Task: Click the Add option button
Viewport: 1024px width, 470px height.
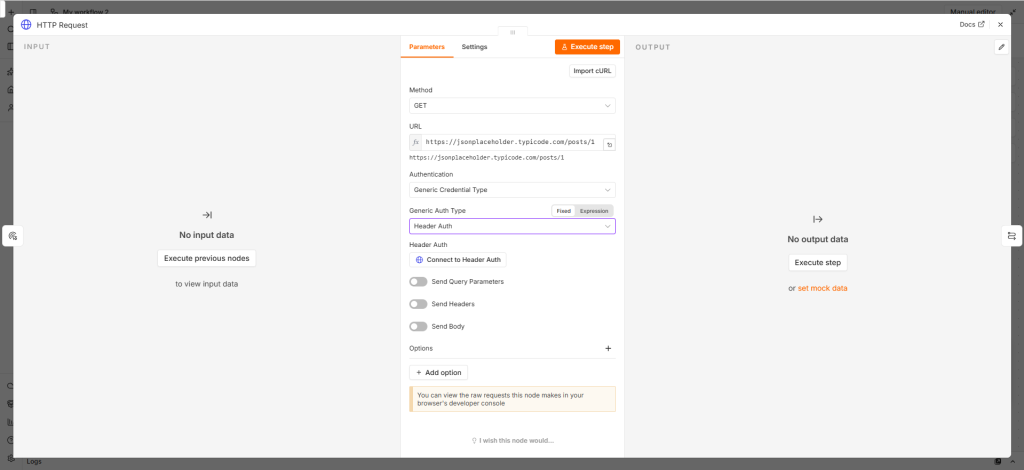Action: pos(438,373)
